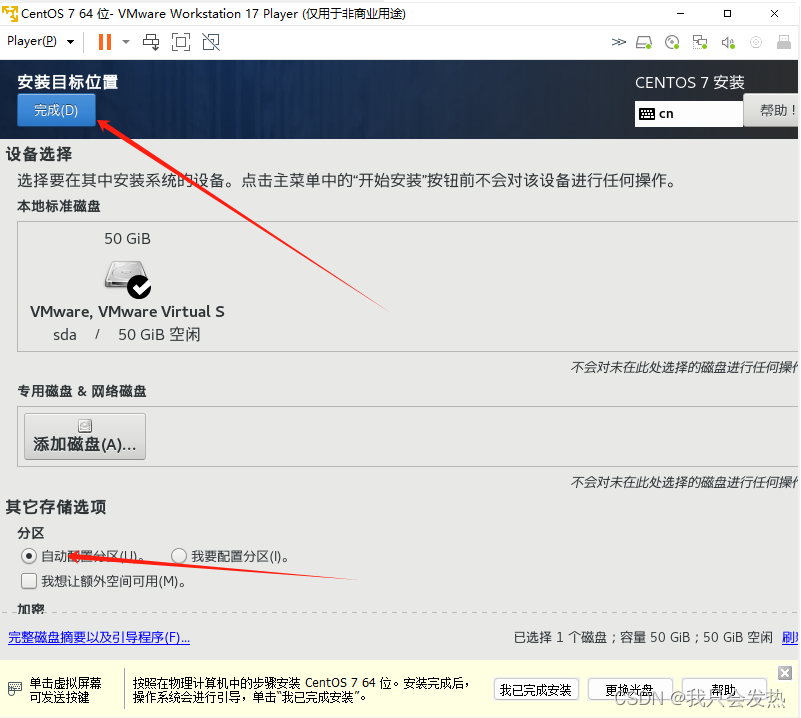The height and width of the screenshot is (718, 801).
Task: Check 我想让额外空间可用(M) checkbox
Action: (x=29, y=581)
